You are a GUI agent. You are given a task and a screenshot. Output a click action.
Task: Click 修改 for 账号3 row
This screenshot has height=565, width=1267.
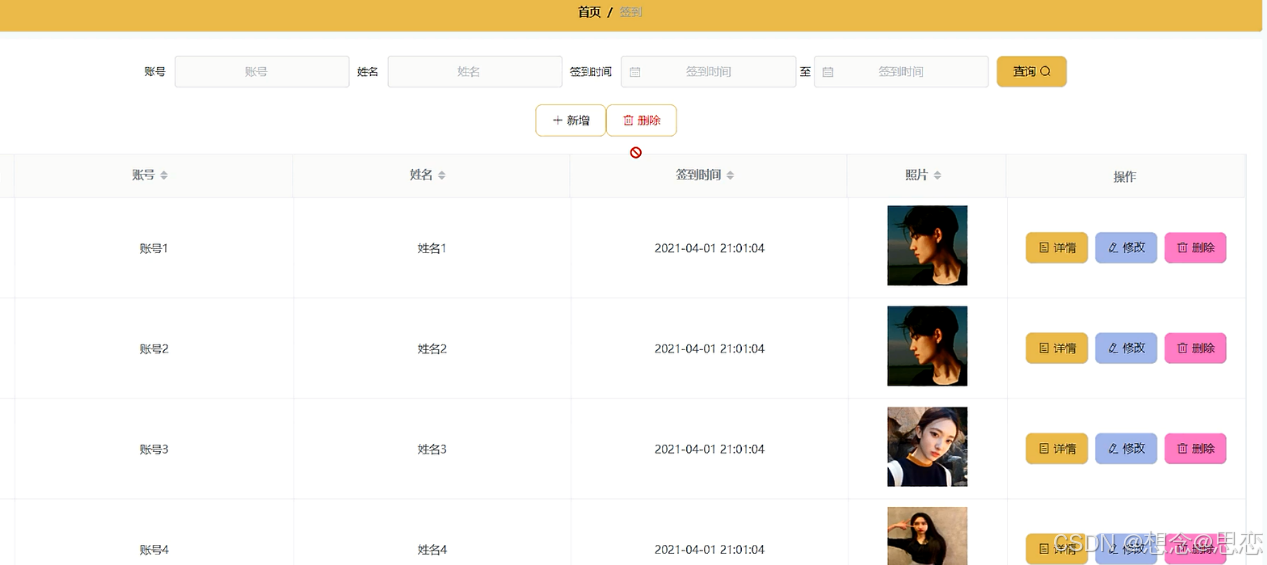click(1126, 449)
